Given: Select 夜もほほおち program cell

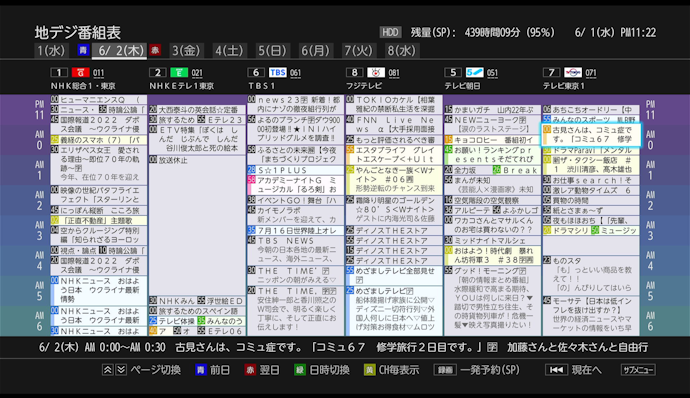Looking at the screenshot, I should pyautogui.click(x=591, y=220).
